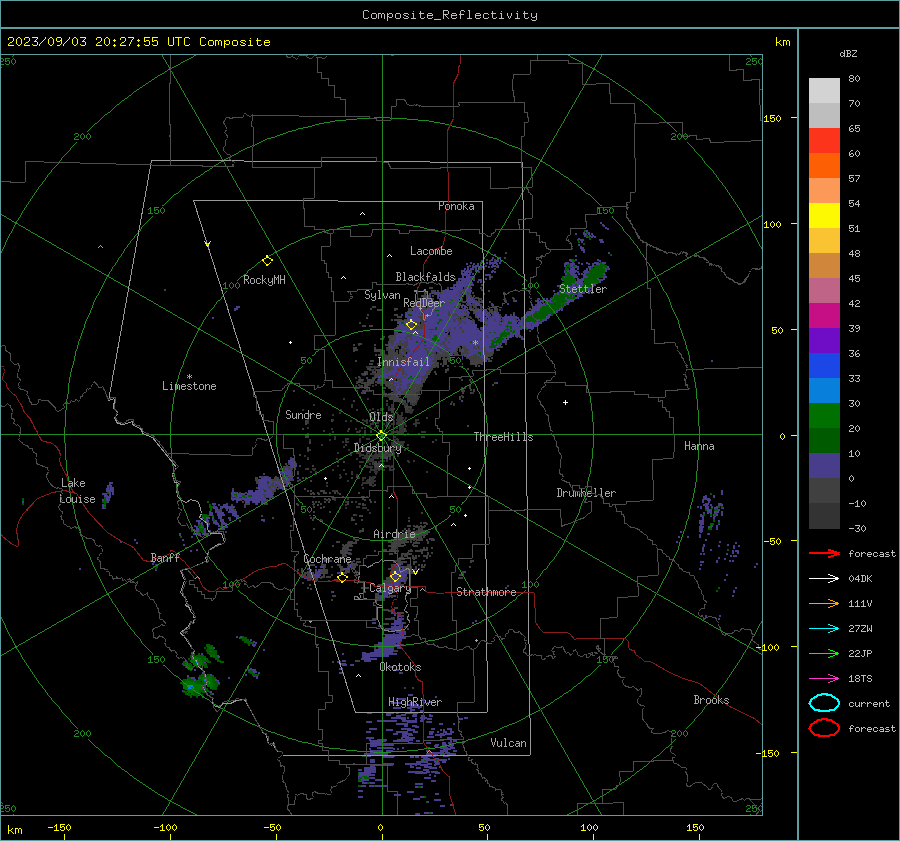Click the red forecast arrow legend icon

[824, 553]
